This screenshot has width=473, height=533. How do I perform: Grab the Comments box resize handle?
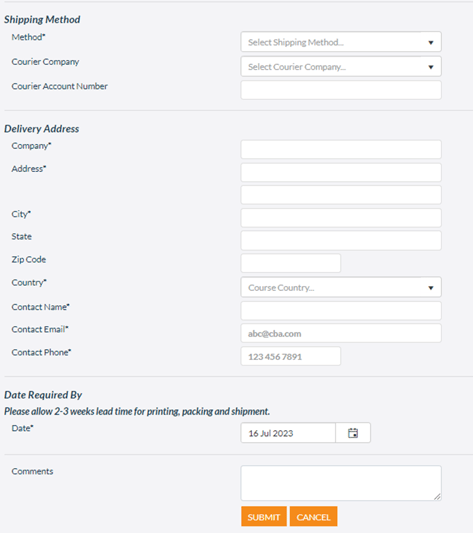[438, 497]
